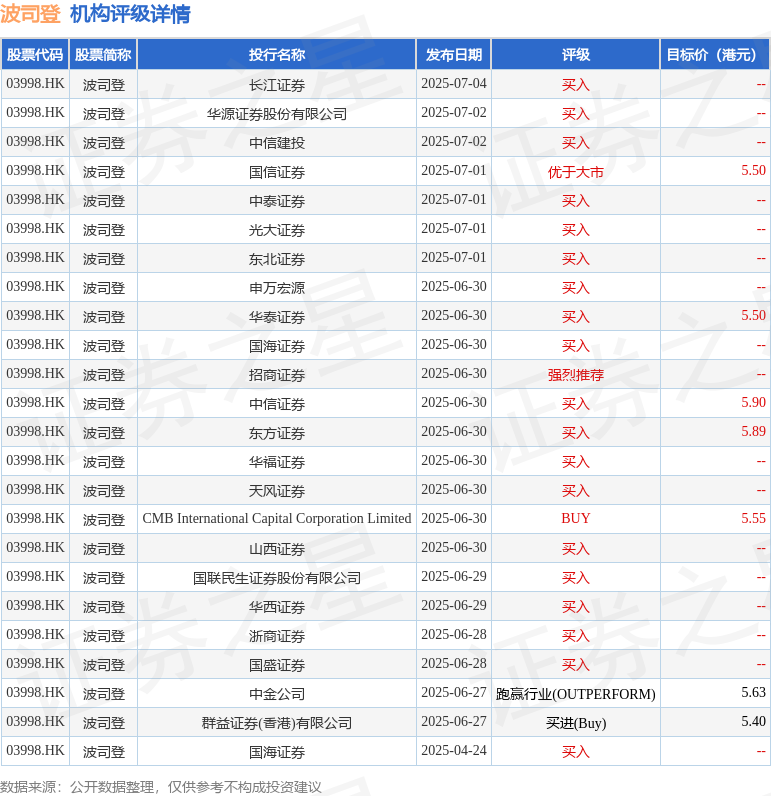Click the 发布日期 column header
771x796 pixels.
pos(454,54)
